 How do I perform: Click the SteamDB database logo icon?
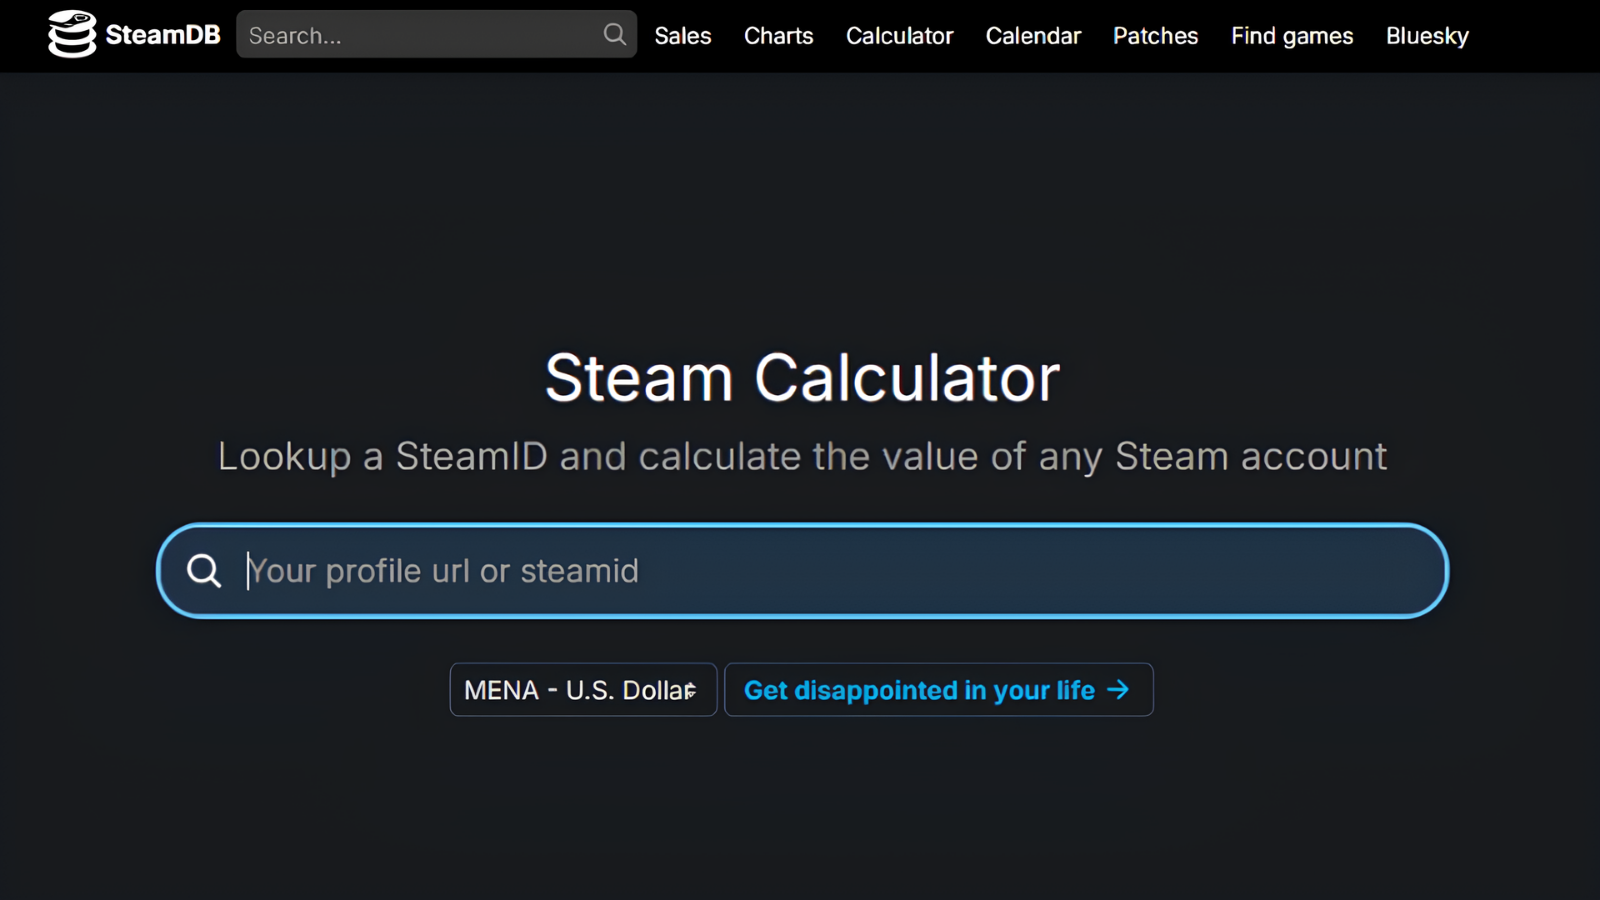(x=72, y=35)
